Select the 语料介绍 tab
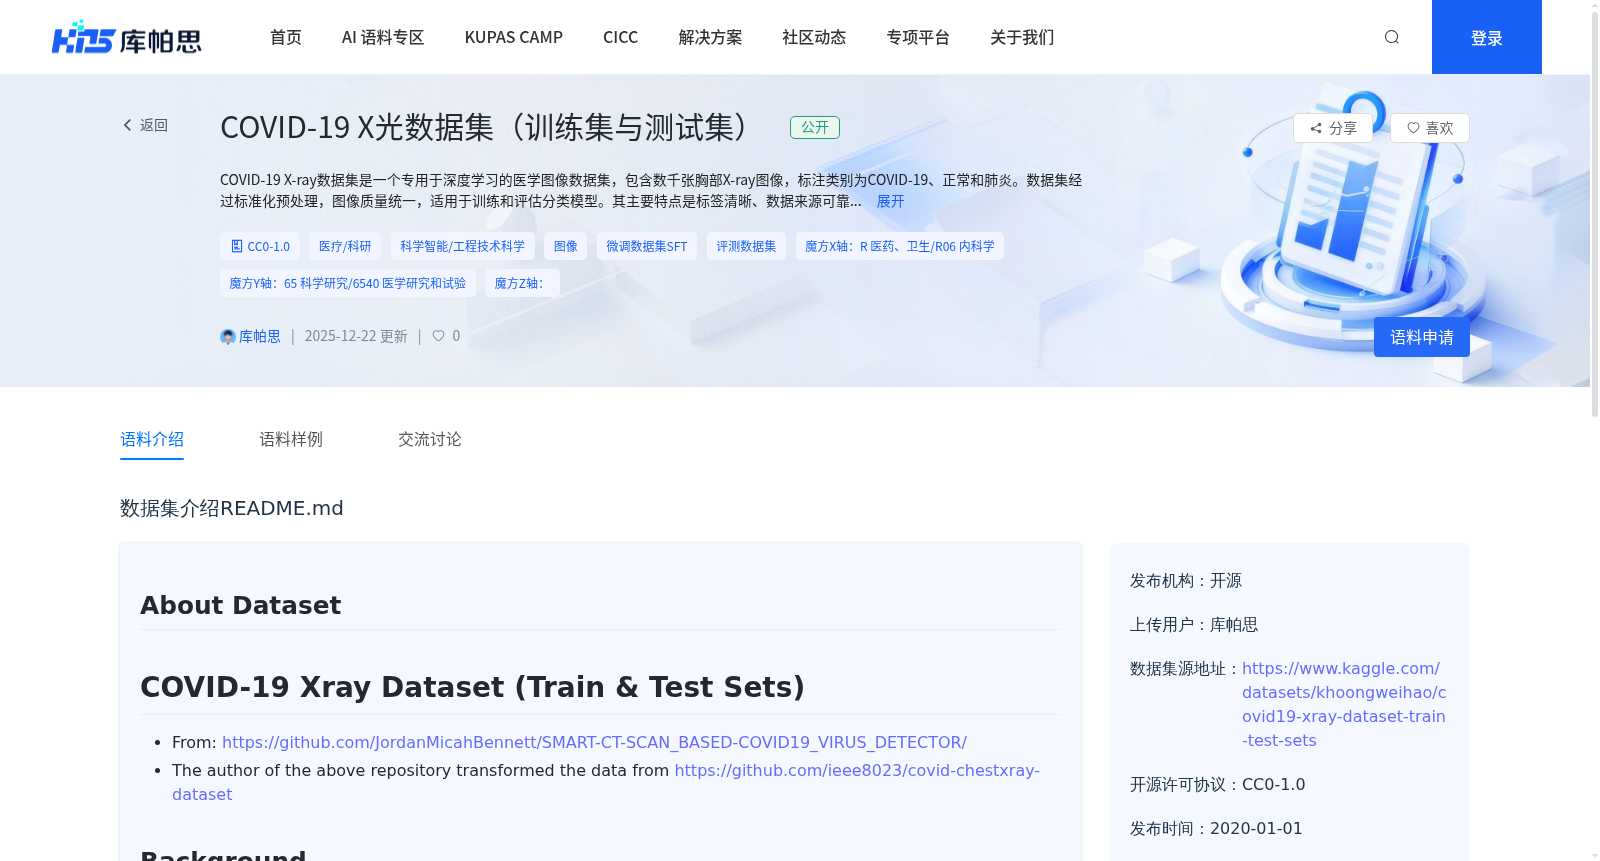This screenshot has width=1600, height=861. [x=152, y=439]
